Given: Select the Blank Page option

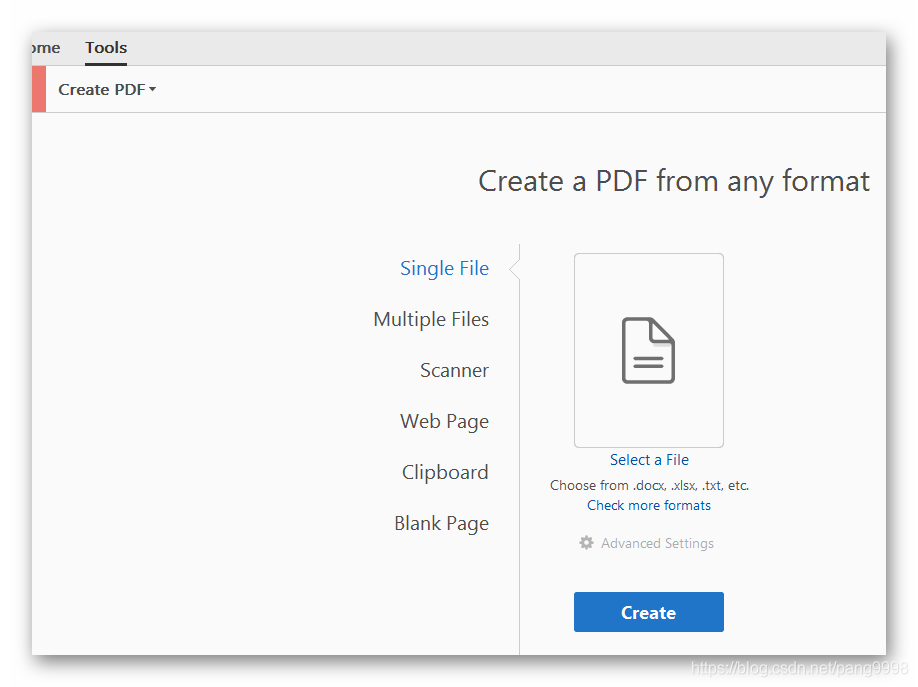Looking at the screenshot, I should pos(441,523).
